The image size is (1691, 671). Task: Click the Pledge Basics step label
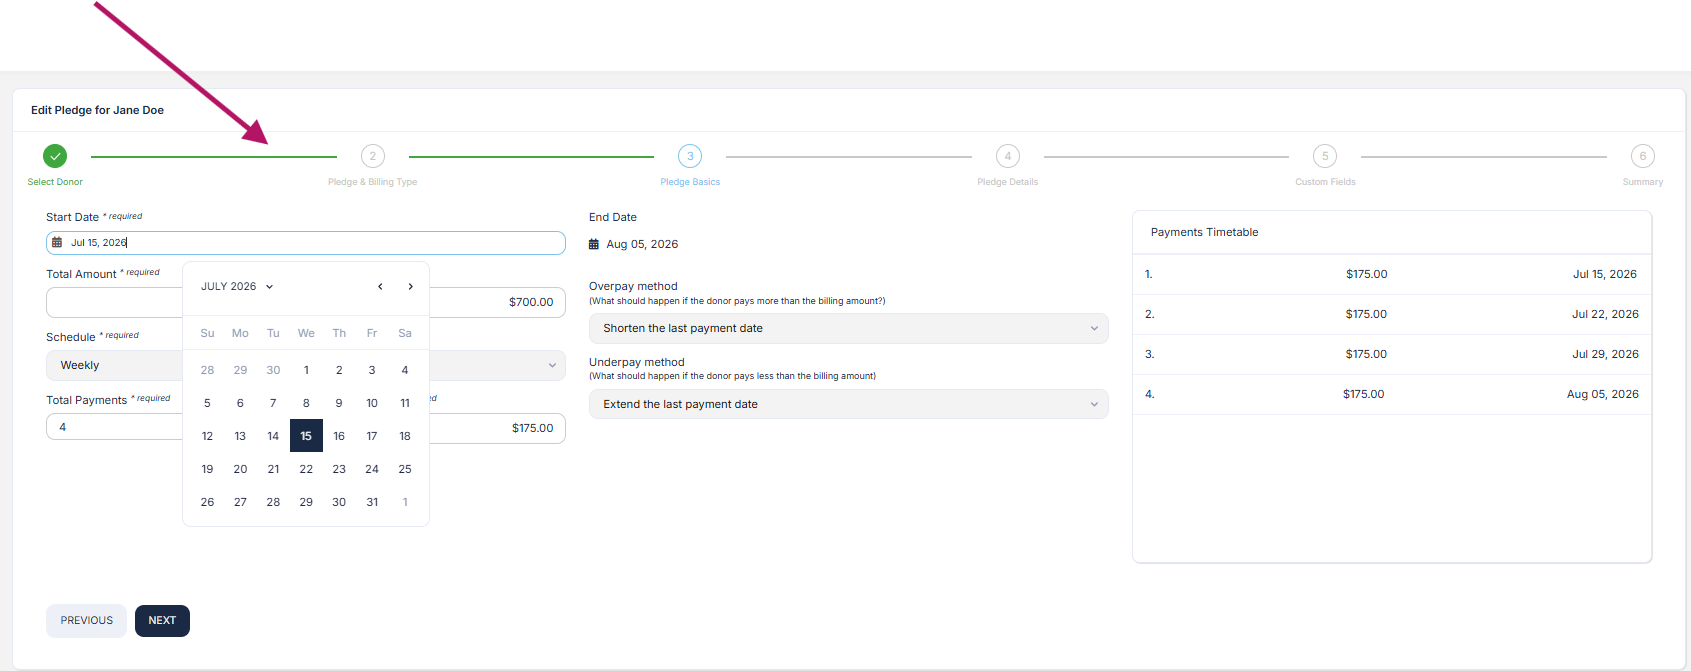coord(690,182)
